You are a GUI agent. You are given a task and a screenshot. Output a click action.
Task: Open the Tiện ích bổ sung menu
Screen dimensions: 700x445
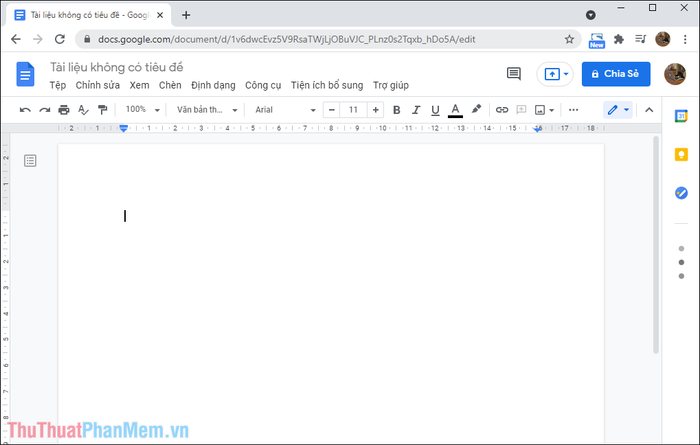coord(327,85)
